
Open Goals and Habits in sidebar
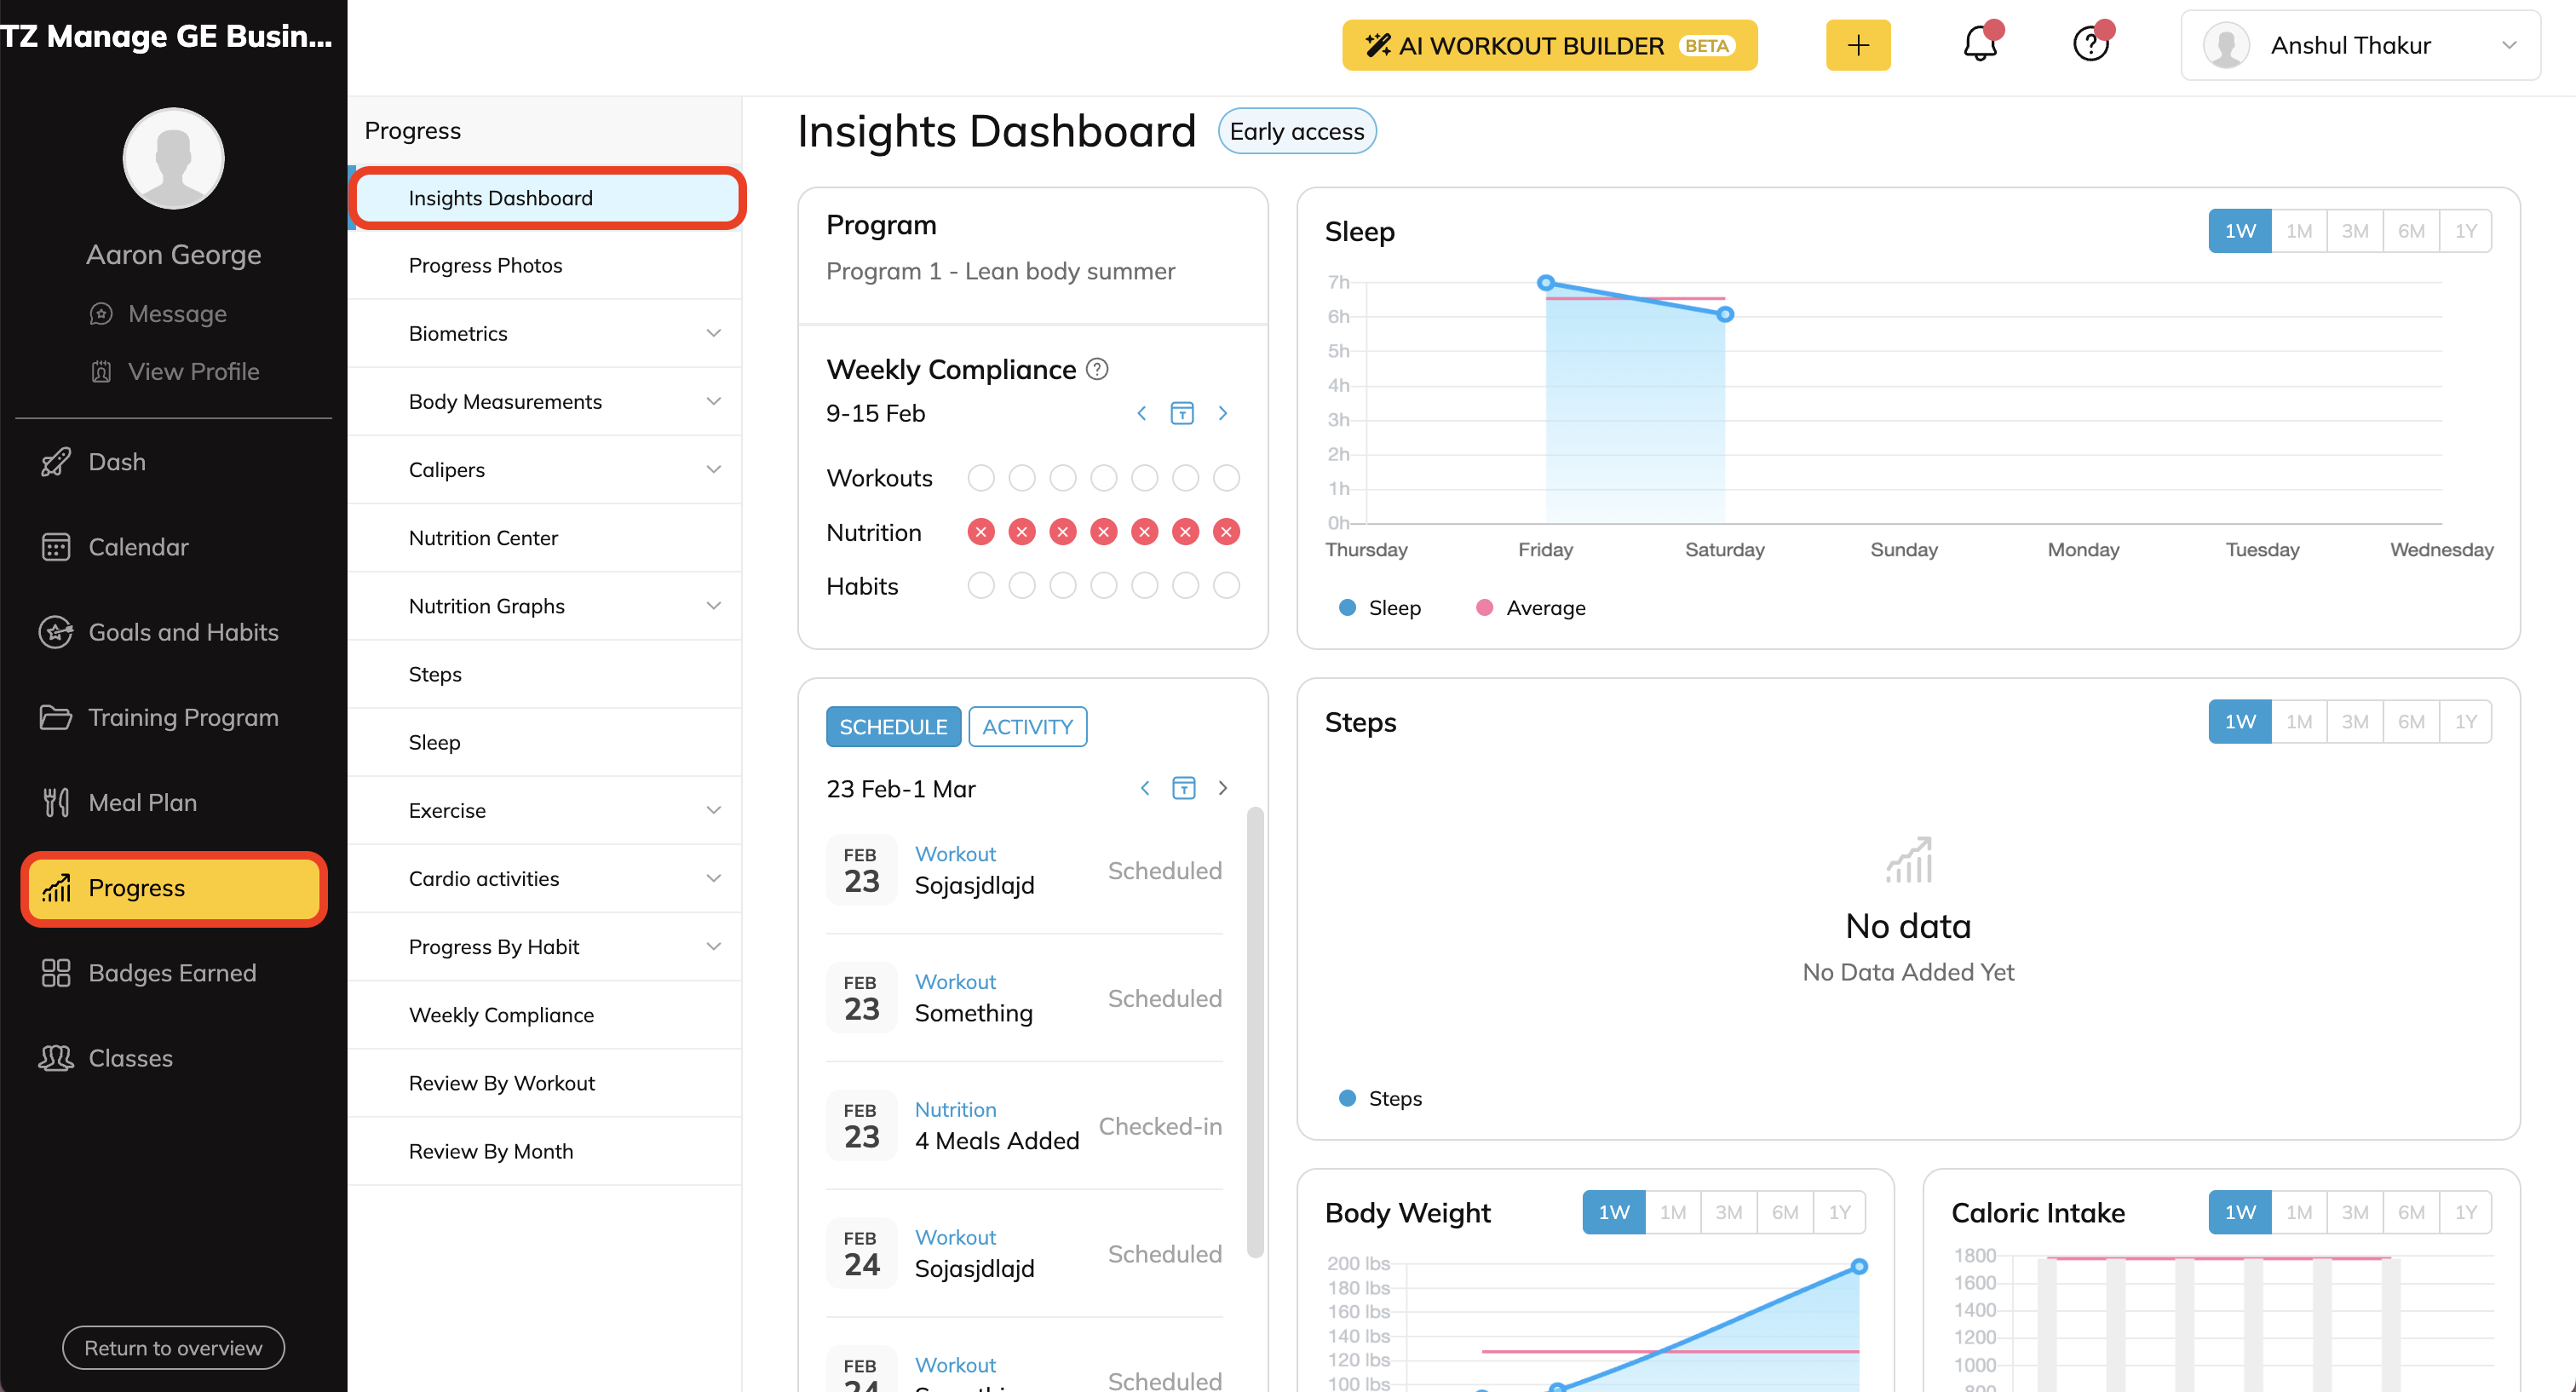pos(183,632)
